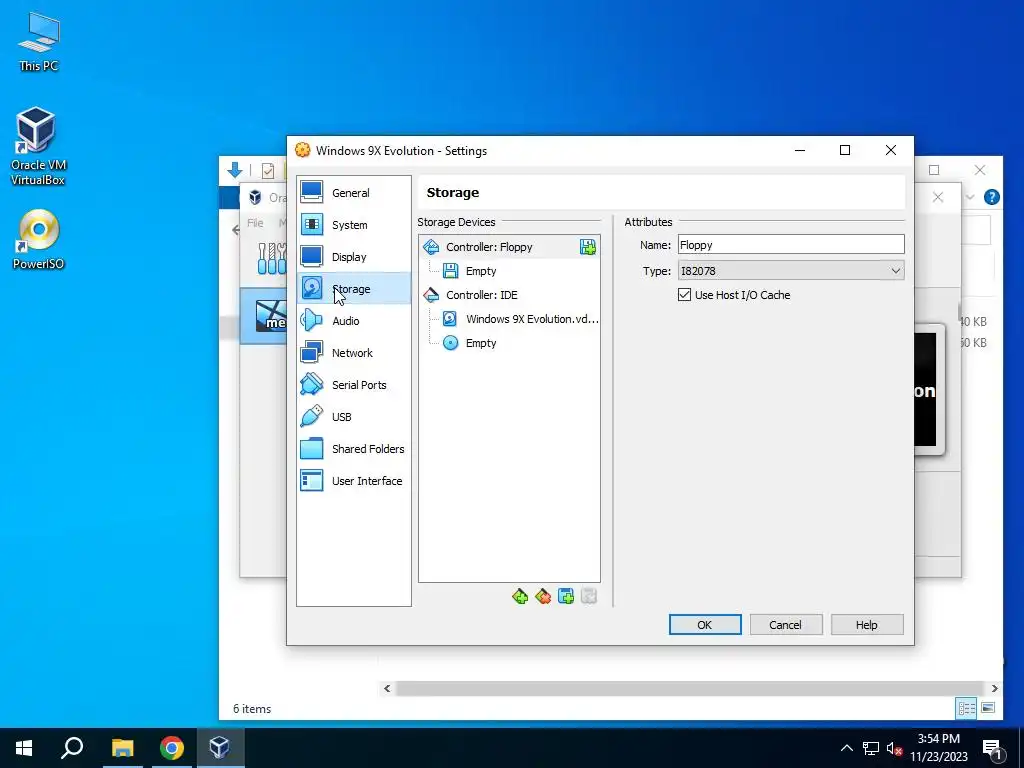Viewport: 1024px width, 768px height.
Task: Click the USB plug icon
Action: pos(312,416)
